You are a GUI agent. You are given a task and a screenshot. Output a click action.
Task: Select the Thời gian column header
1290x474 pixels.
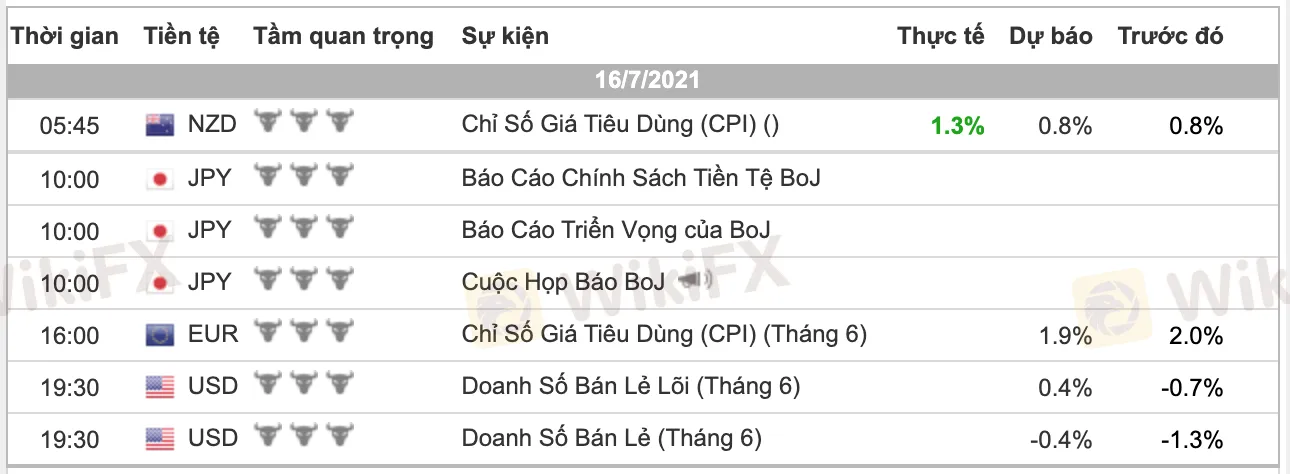[65, 37]
